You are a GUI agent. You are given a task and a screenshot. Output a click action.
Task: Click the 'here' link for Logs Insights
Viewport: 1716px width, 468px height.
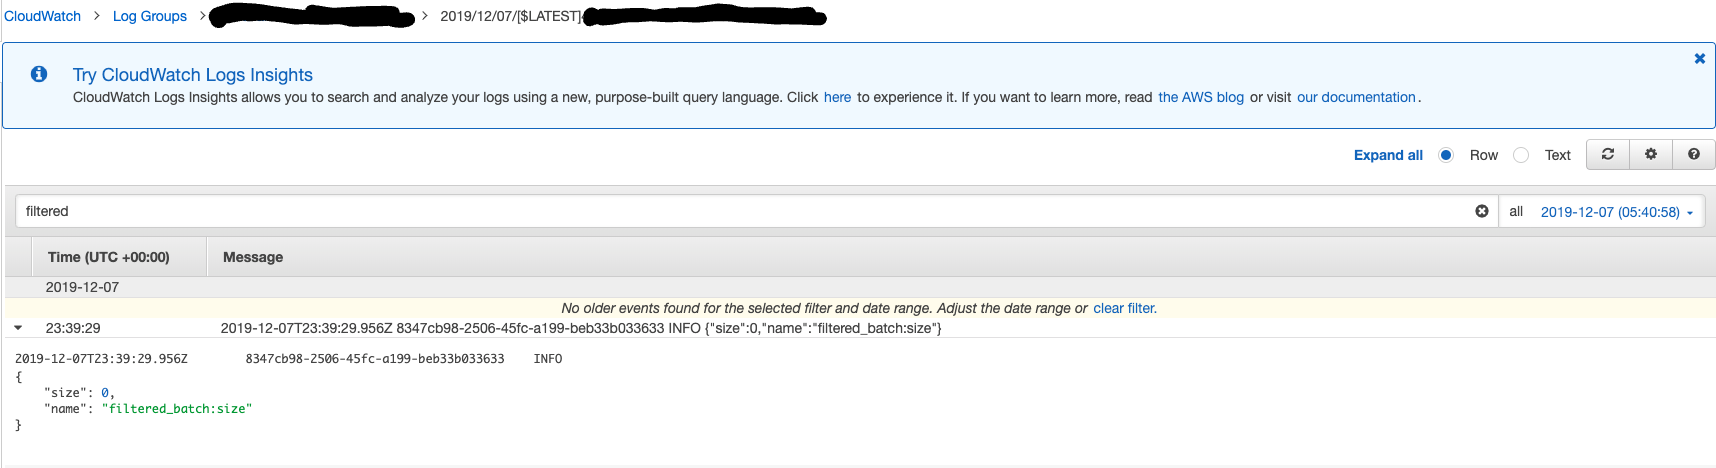837,97
